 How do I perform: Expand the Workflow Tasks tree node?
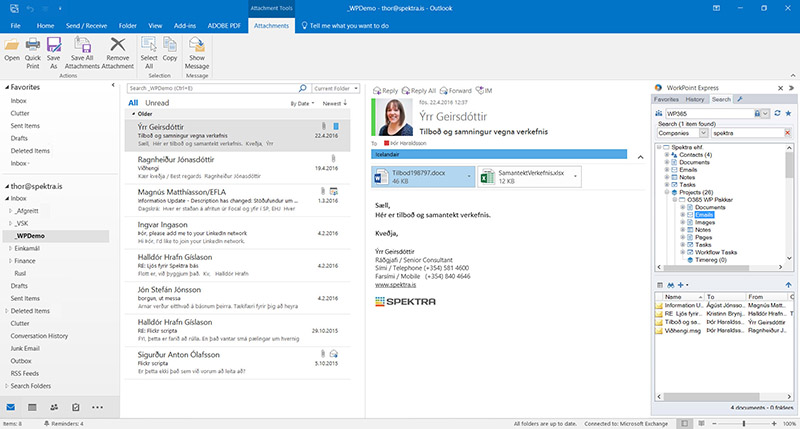click(685, 251)
